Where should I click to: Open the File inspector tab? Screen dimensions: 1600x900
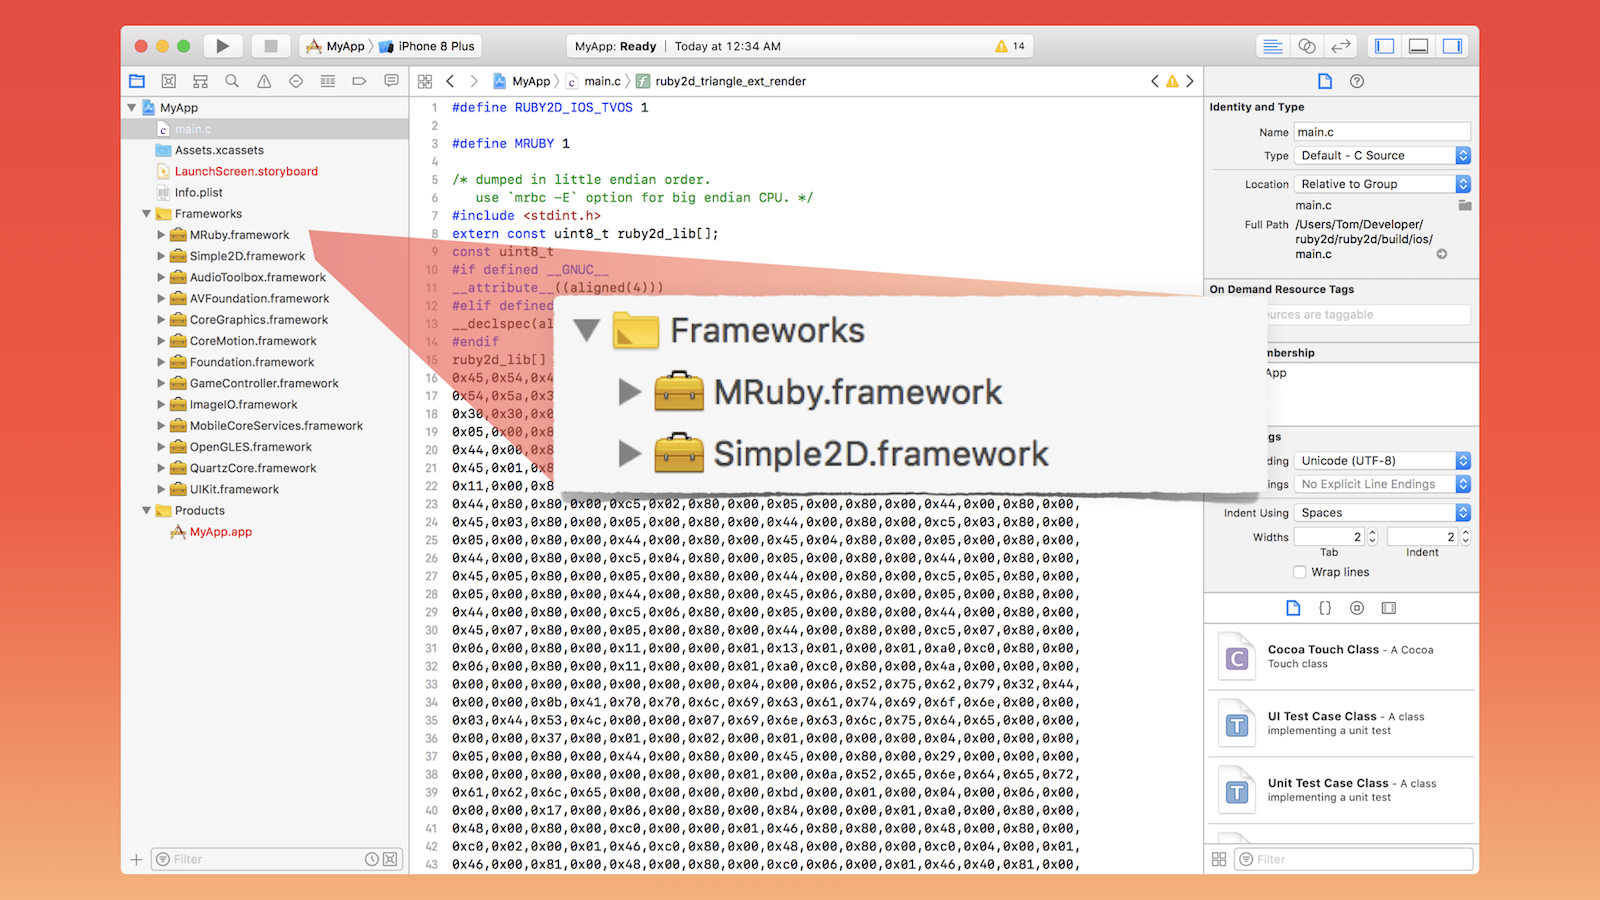pyautogui.click(x=1325, y=81)
